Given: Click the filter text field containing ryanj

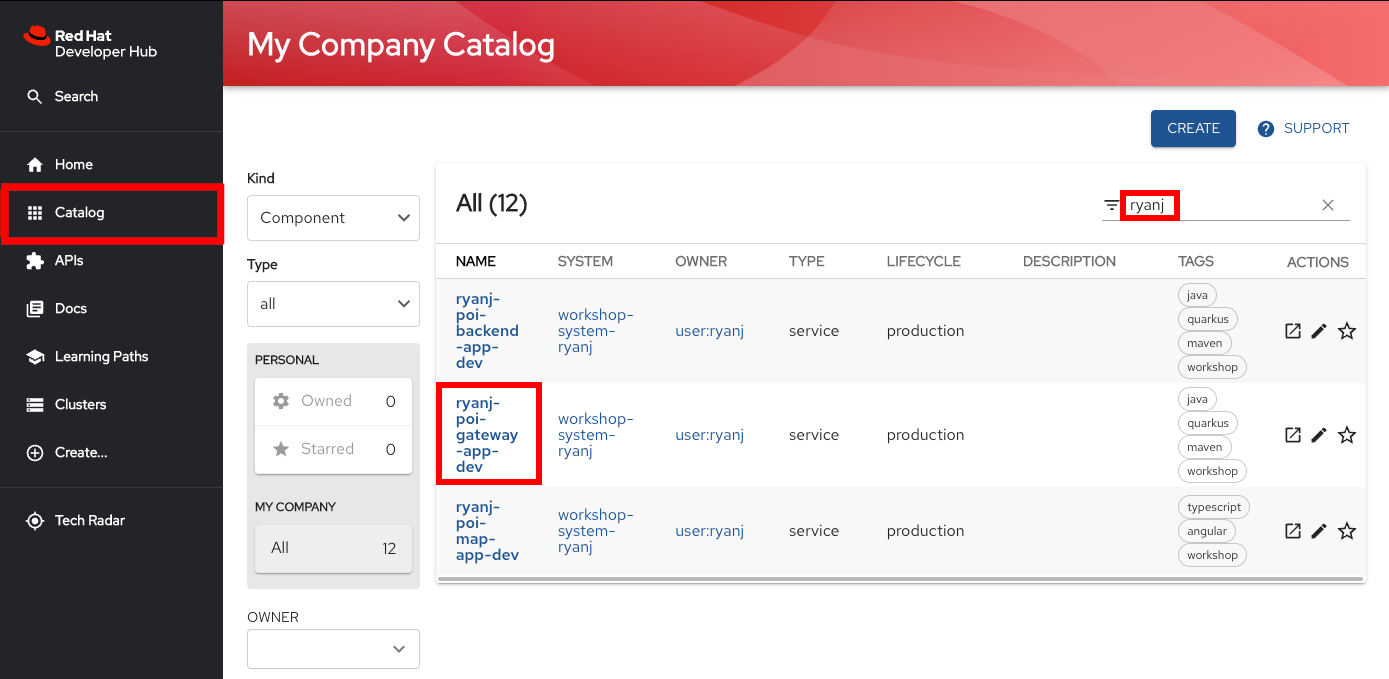Looking at the screenshot, I should tap(1219, 205).
